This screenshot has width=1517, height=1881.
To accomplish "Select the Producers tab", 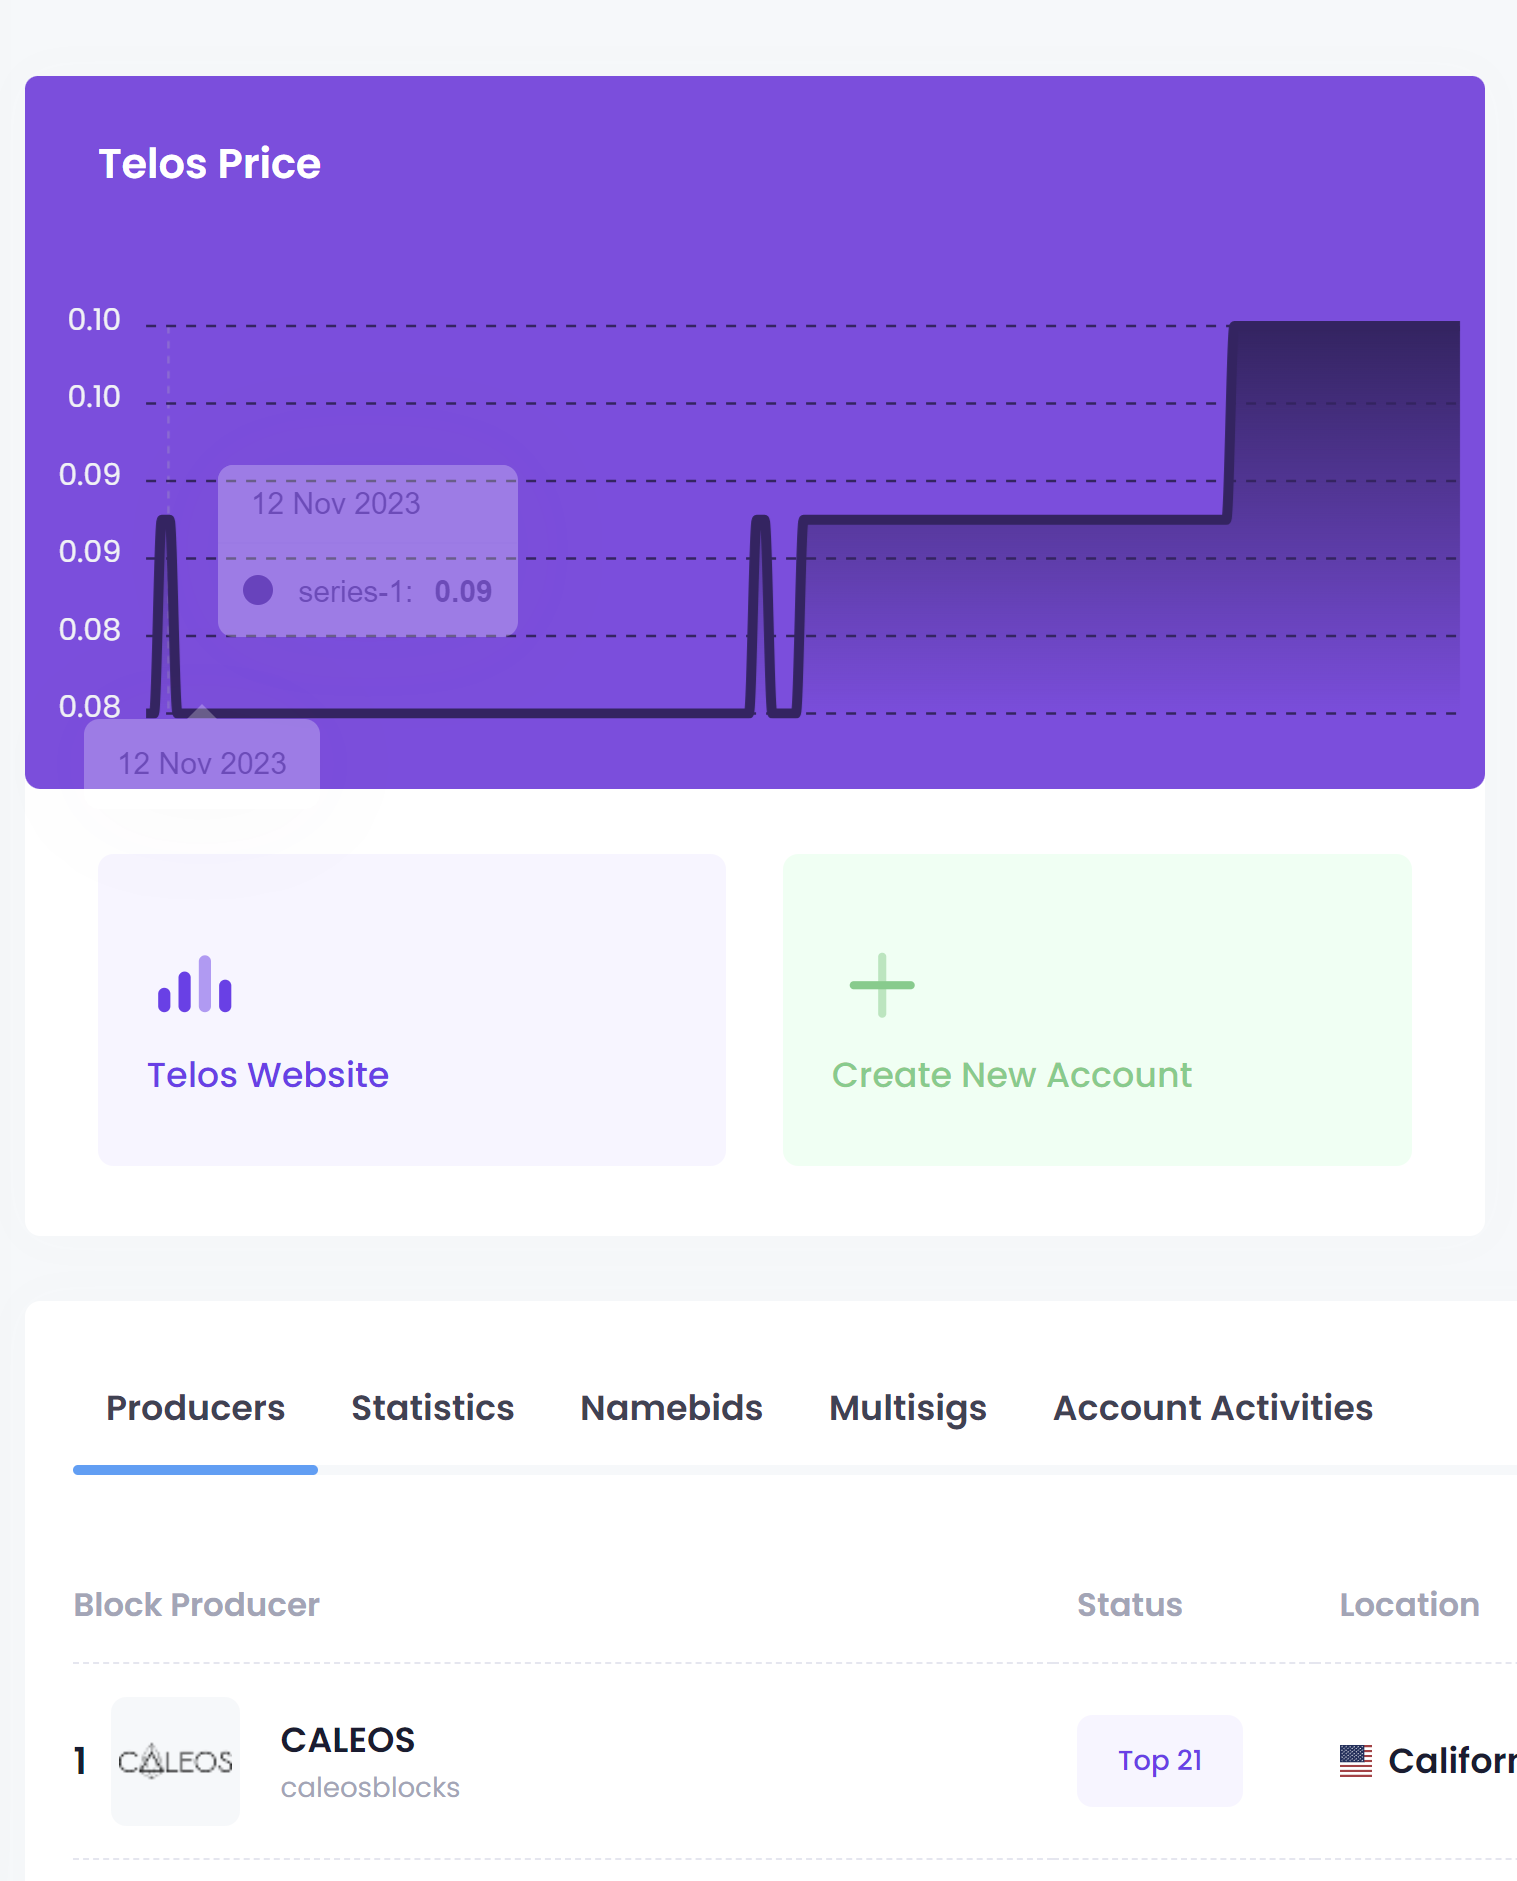I will pos(196,1408).
